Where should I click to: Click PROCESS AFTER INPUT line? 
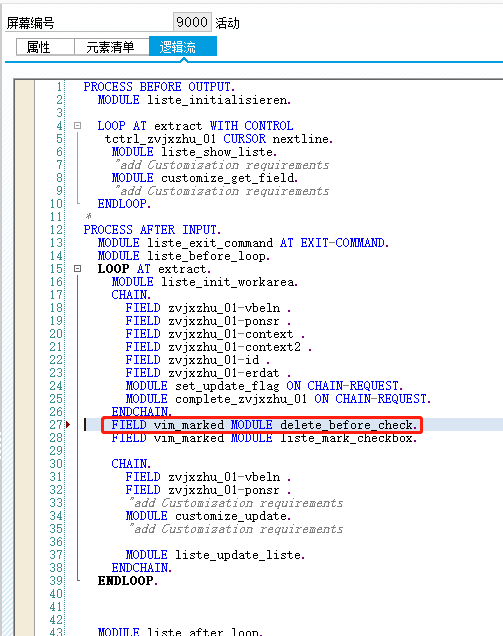click(x=152, y=230)
